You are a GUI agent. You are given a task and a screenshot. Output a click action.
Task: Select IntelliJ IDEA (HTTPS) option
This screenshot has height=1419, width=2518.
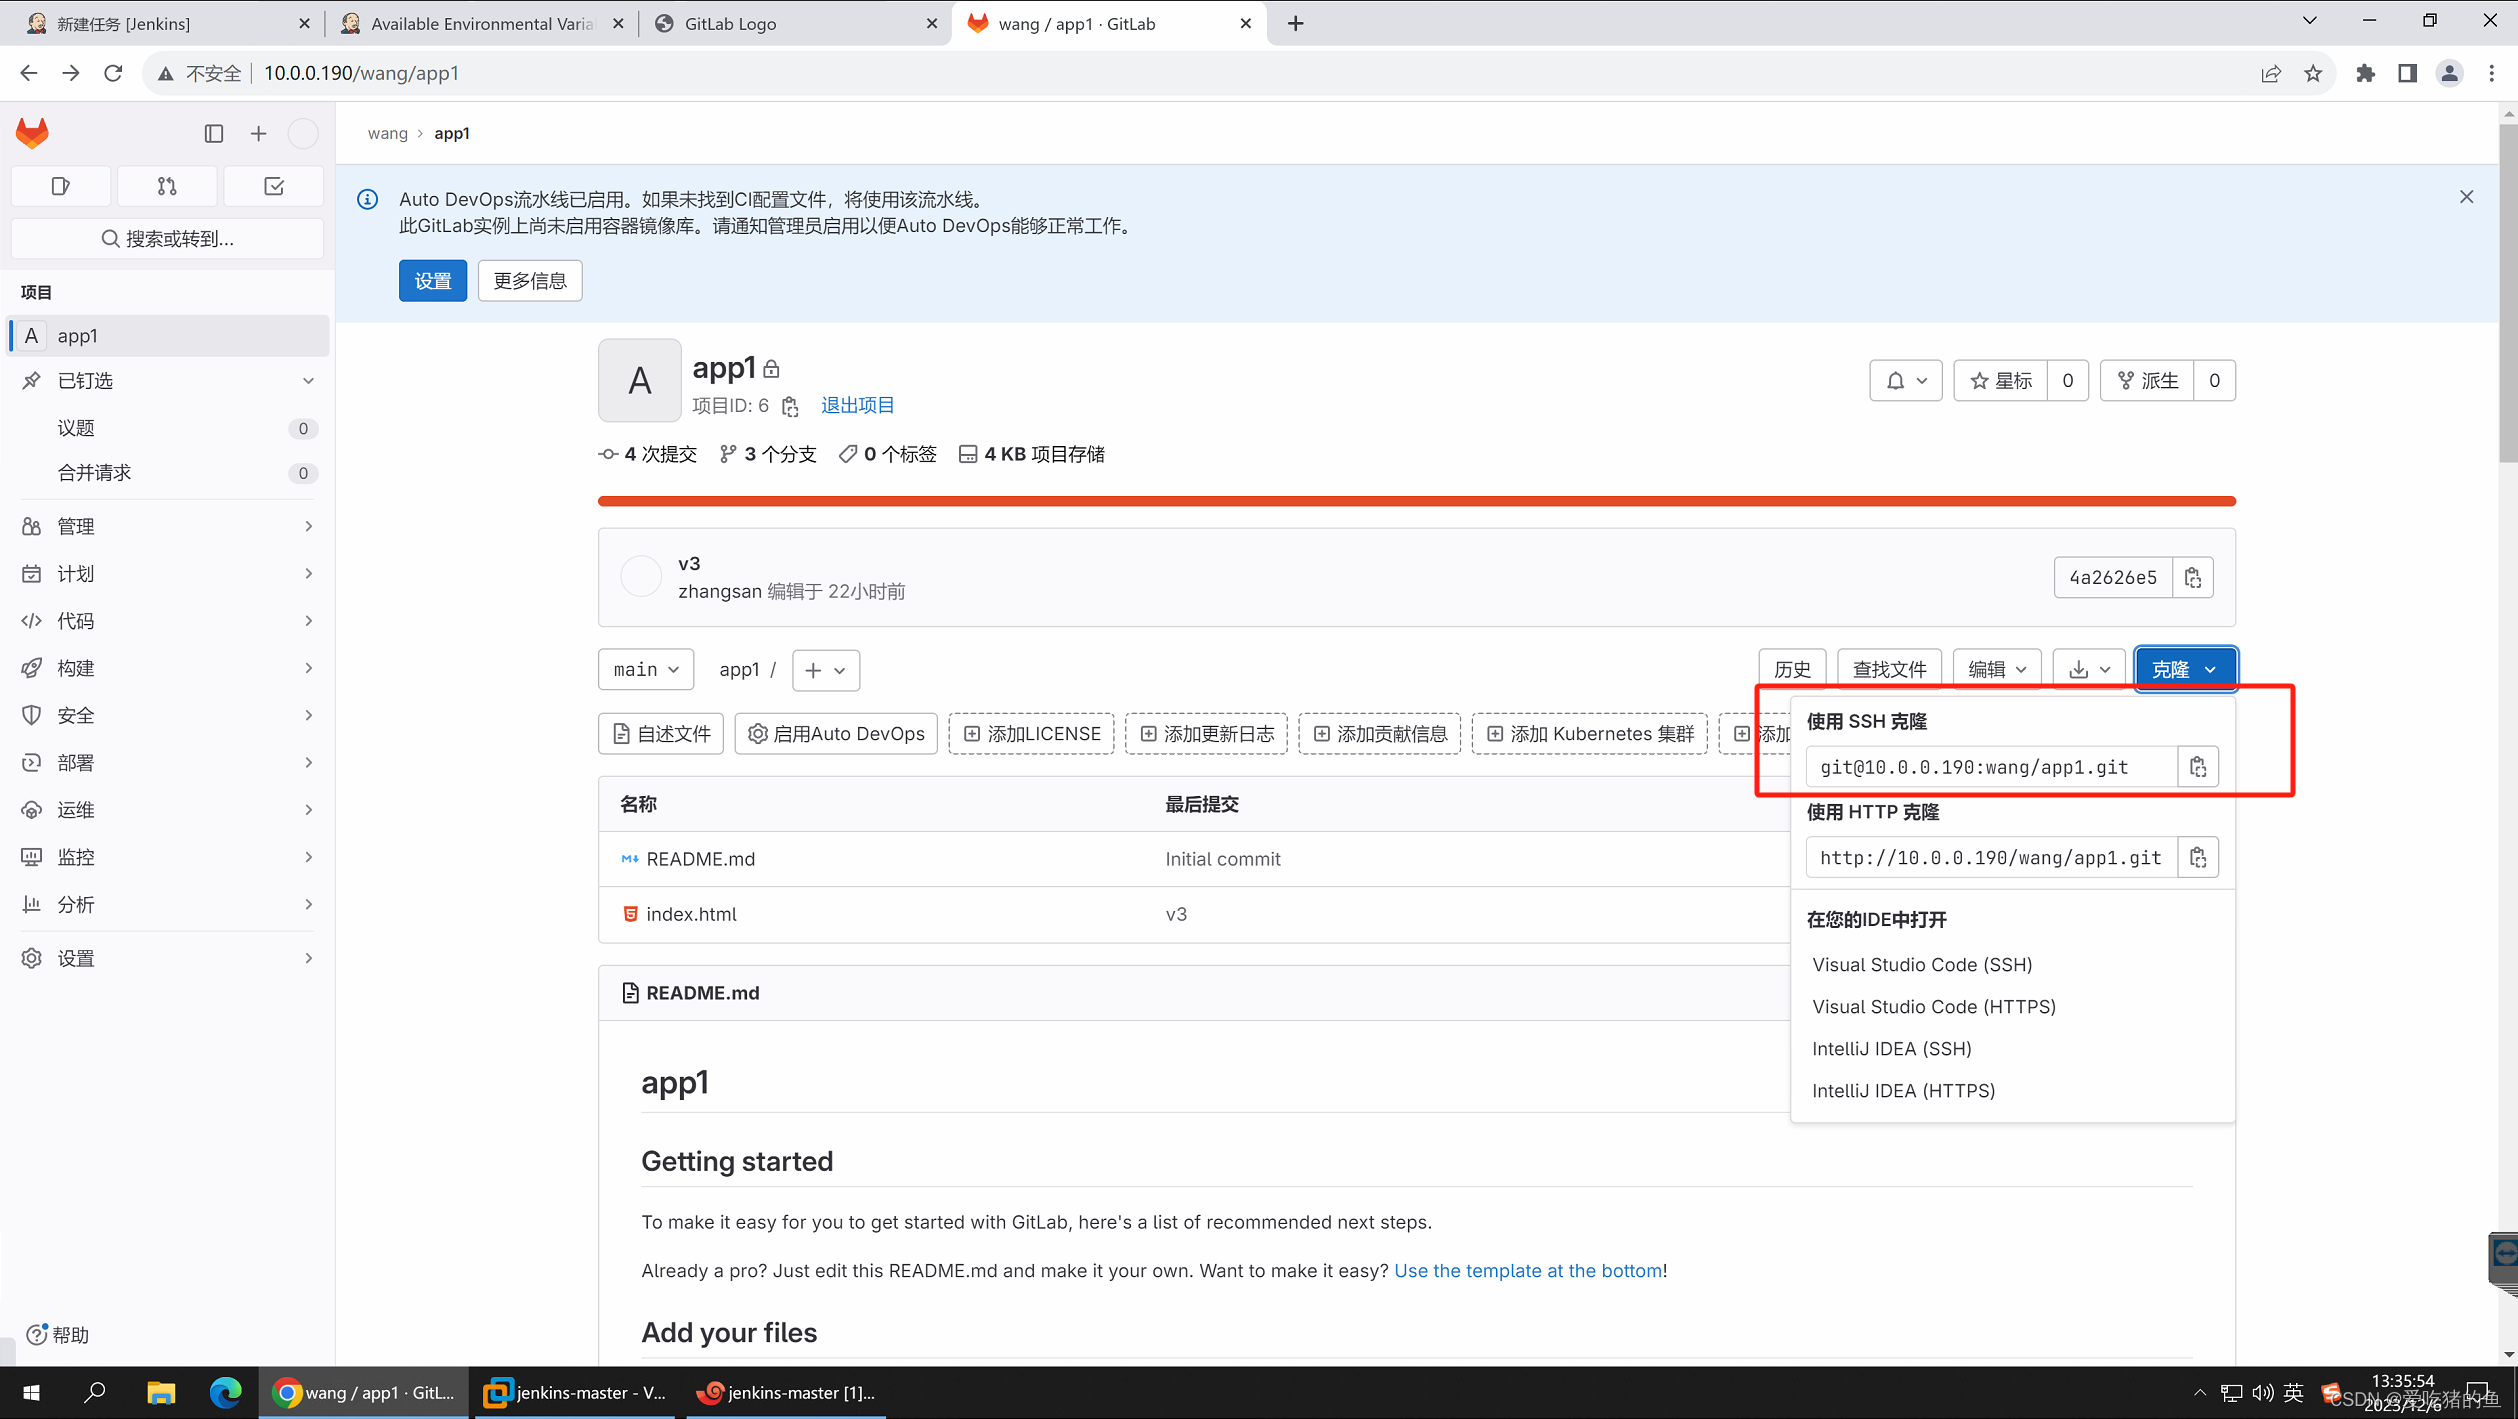coord(1903,1090)
